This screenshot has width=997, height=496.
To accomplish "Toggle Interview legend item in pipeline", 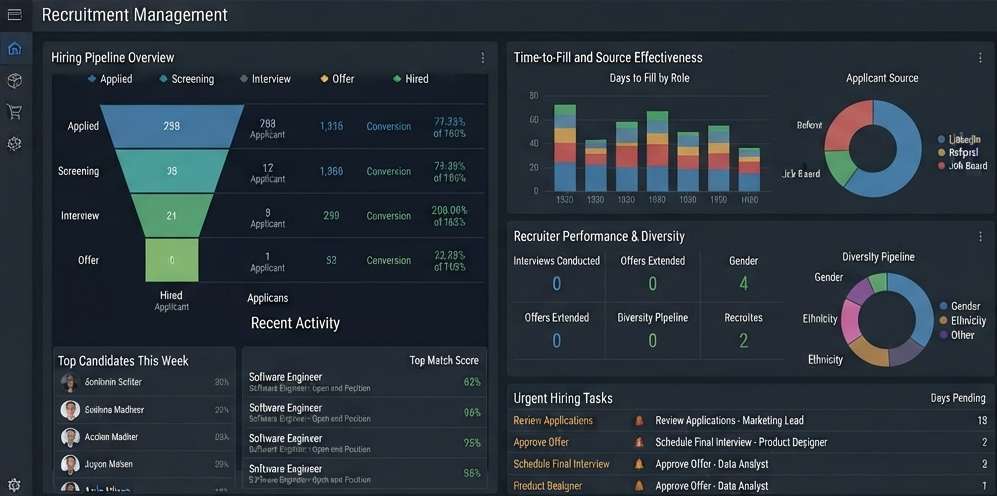I will point(265,79).
